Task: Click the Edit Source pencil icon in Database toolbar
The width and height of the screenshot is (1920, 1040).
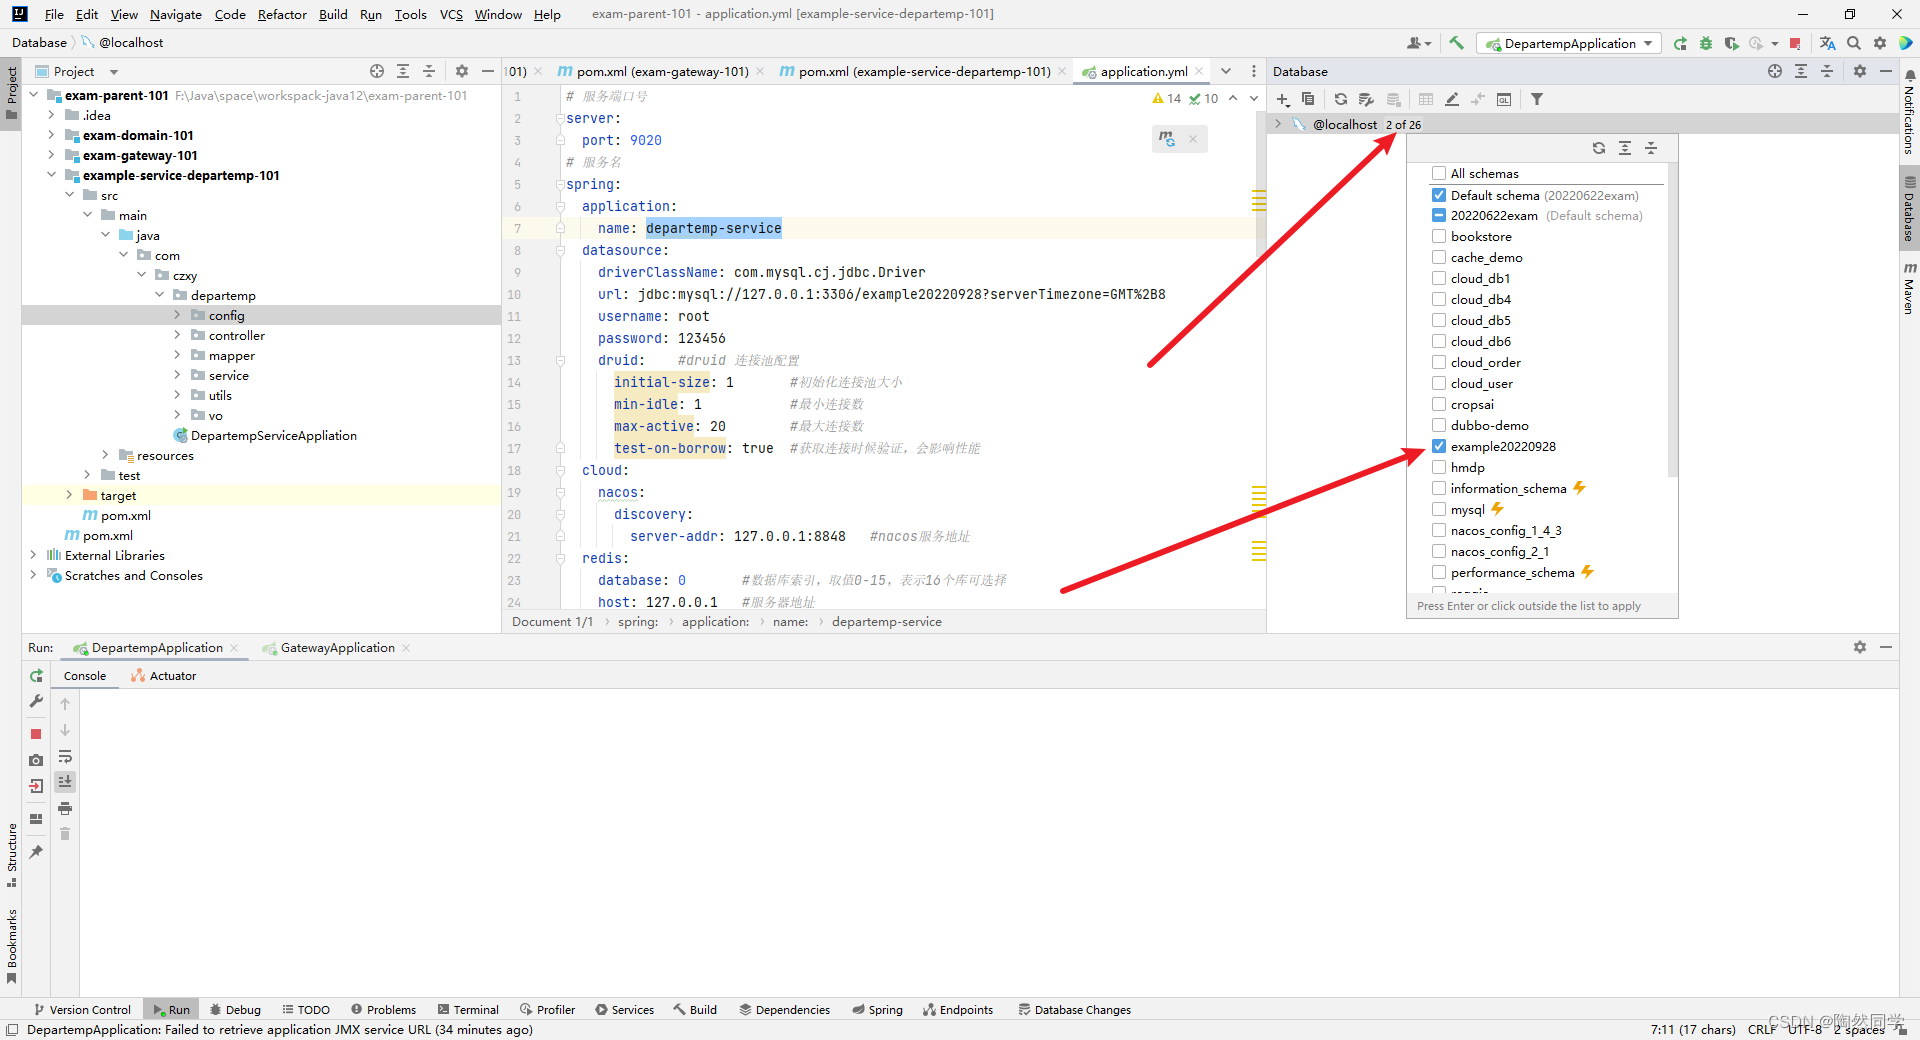Action: point(1452,99)
